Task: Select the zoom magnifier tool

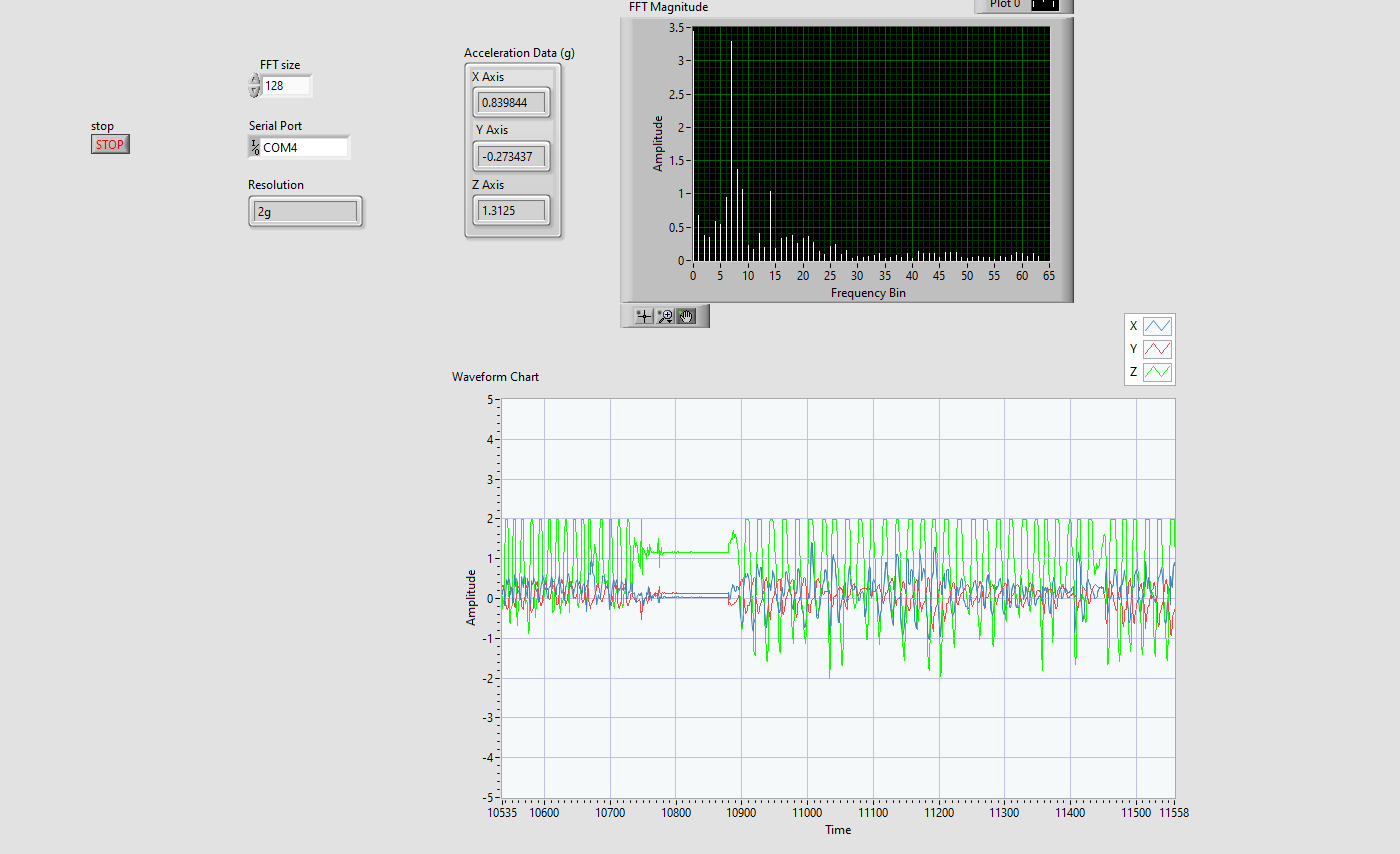Action: click(665, 314)
